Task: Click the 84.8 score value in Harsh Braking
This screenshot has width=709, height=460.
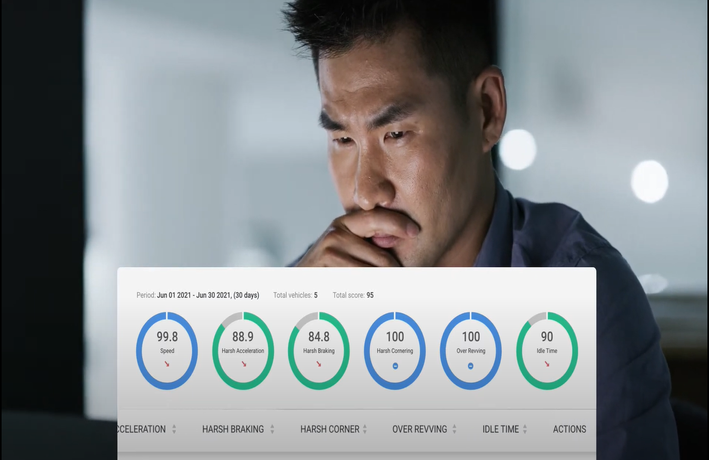Action: 319,337
